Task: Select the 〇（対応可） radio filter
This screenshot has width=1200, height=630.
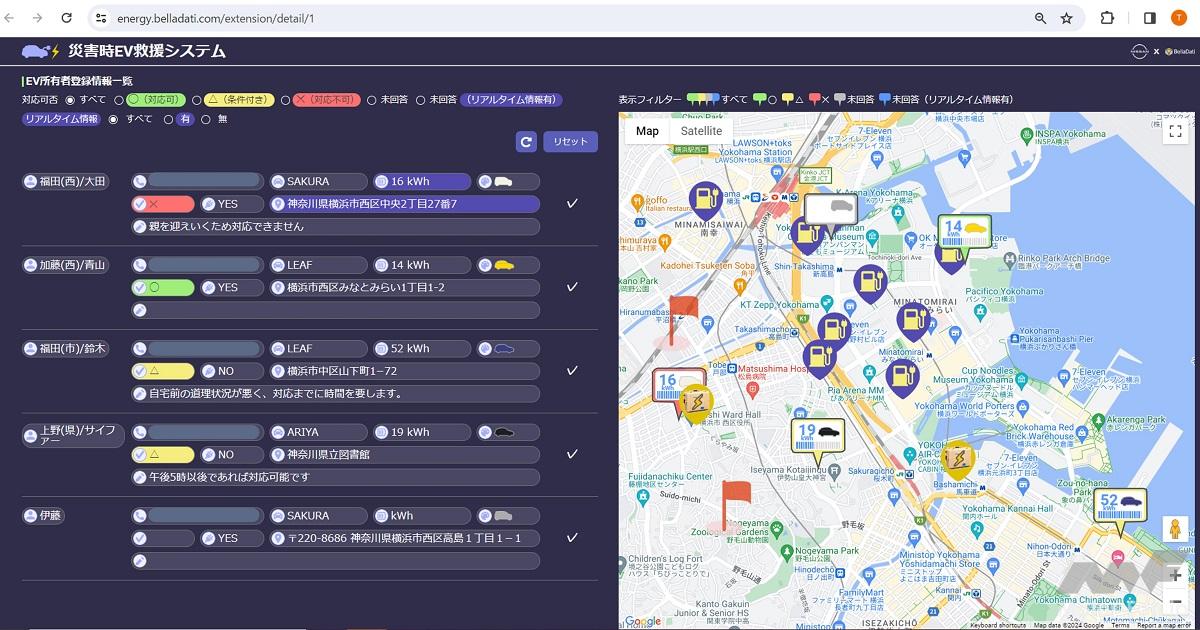Action: [x=119, y=100]
